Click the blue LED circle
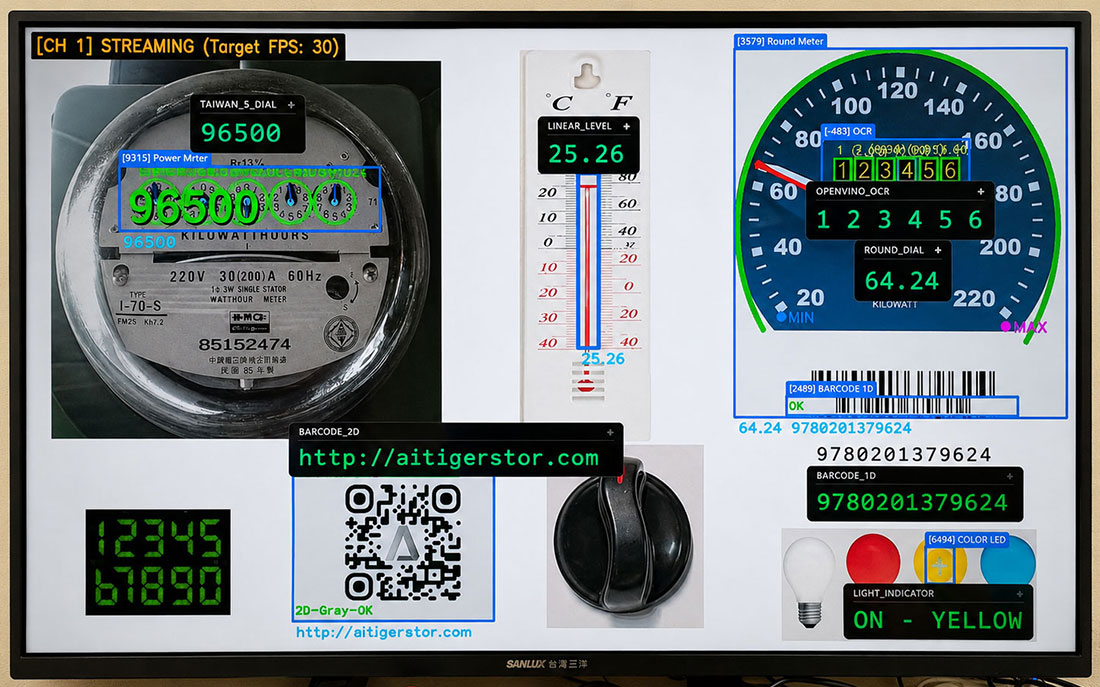This screenshot has height=687, width=1100. click(1008, 561)
